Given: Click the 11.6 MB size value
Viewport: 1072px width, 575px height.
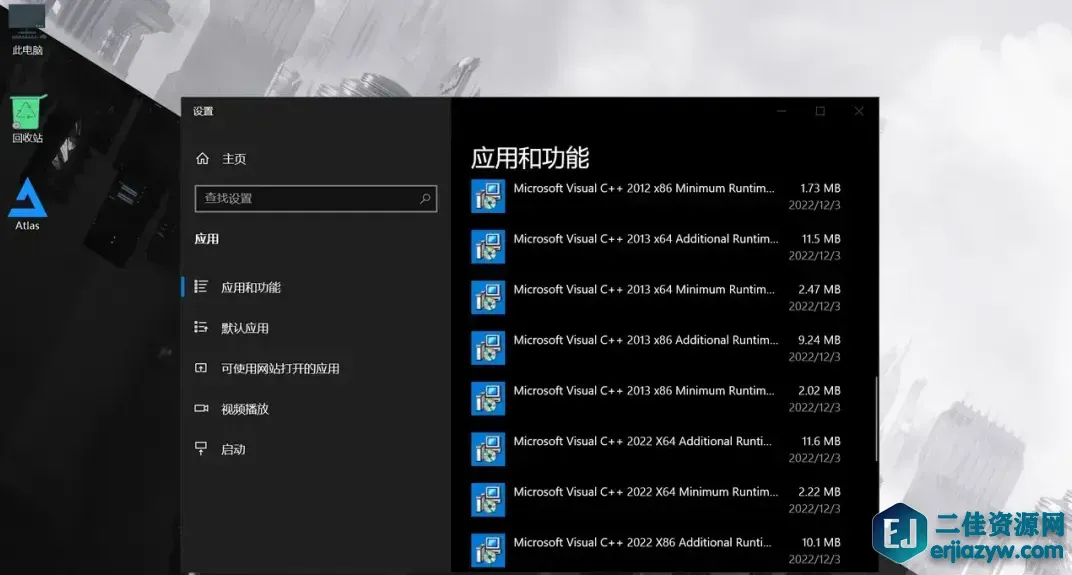Looking at the screenshot, I should (821, 441).
